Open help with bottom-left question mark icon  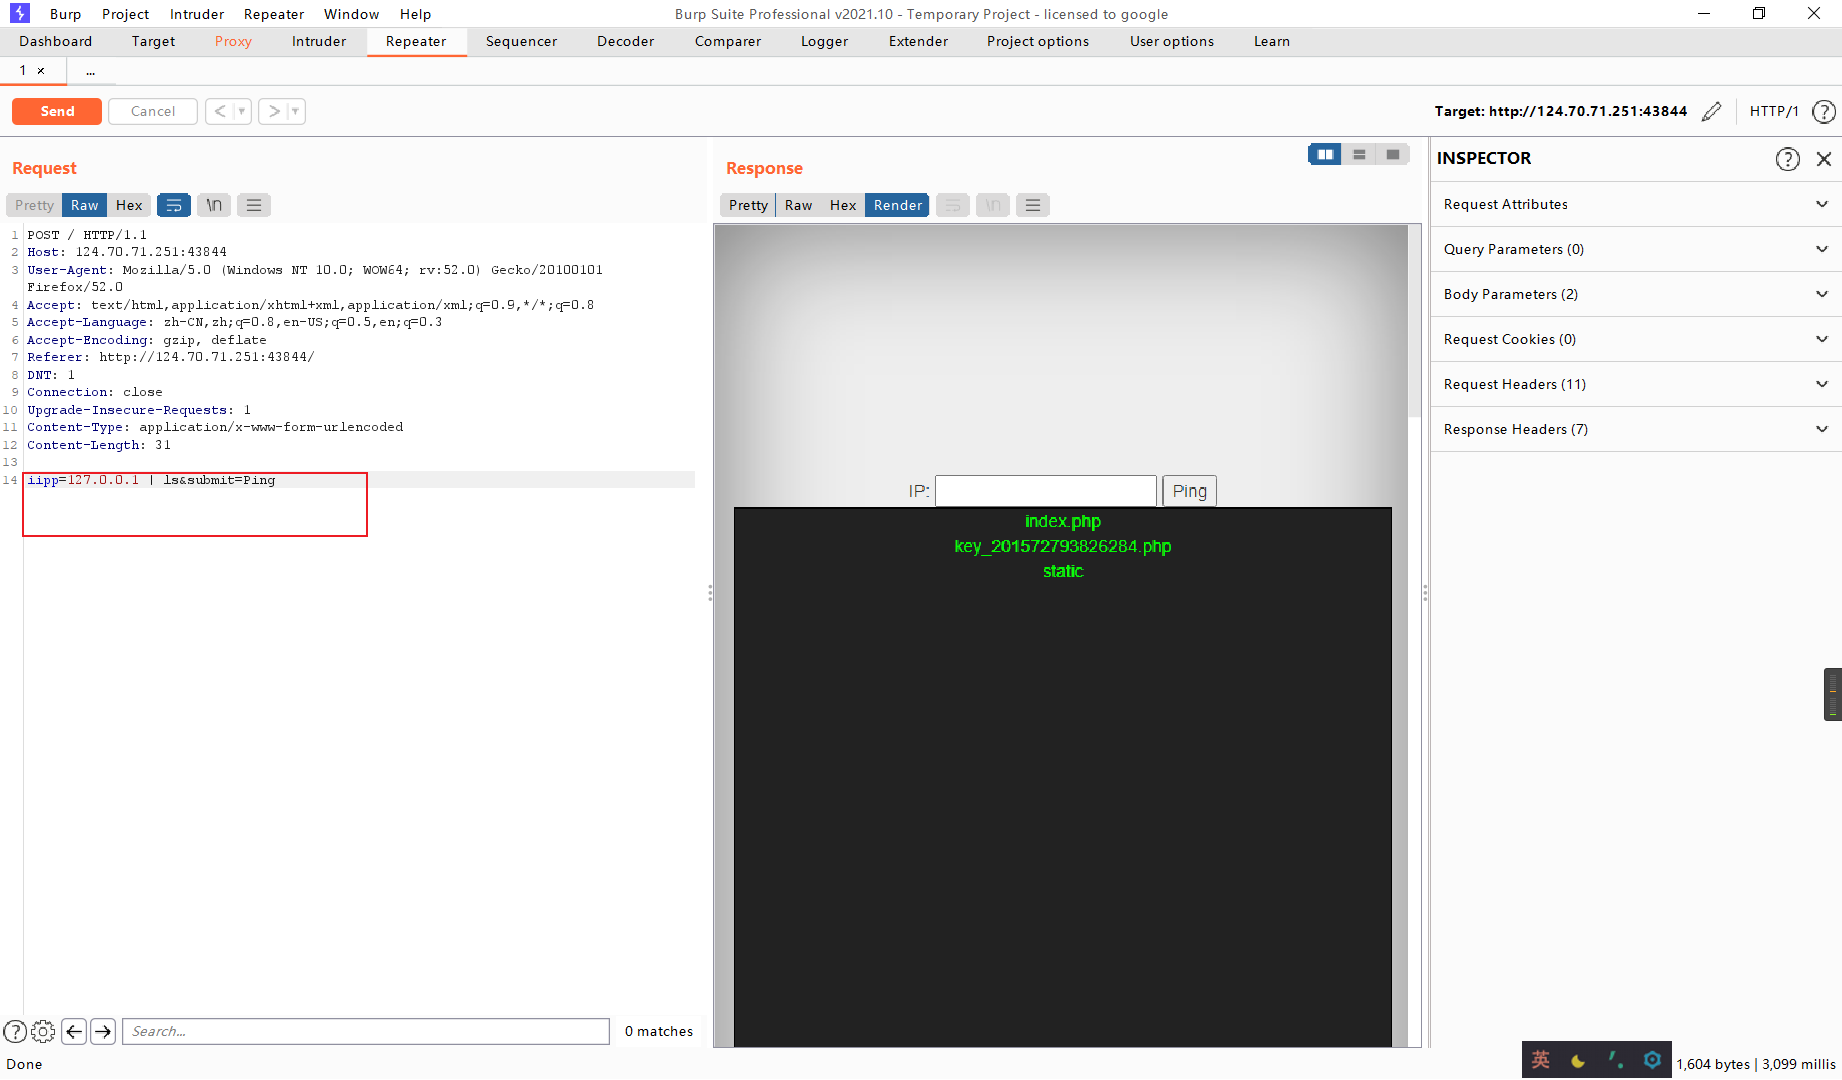[x=15, y=1031]
